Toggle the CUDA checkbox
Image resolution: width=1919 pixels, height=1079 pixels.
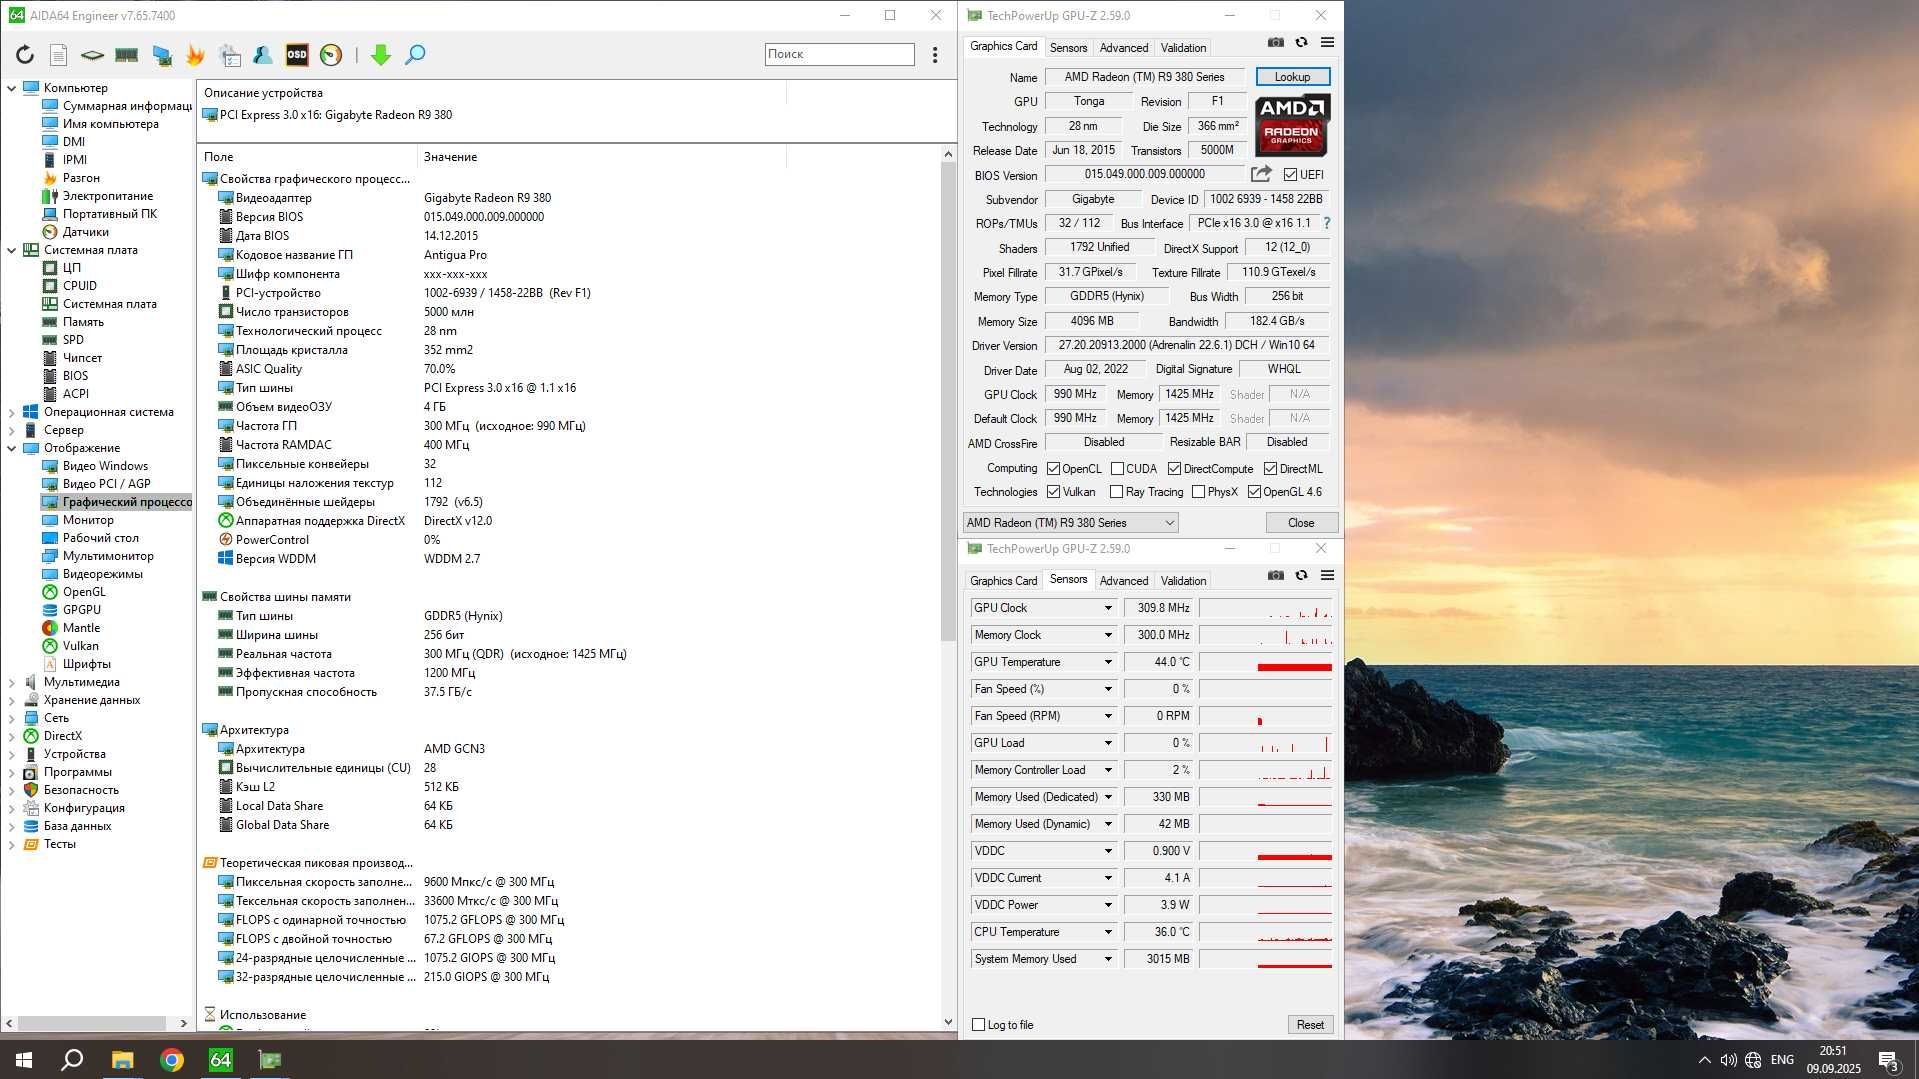pos(1117,469)
